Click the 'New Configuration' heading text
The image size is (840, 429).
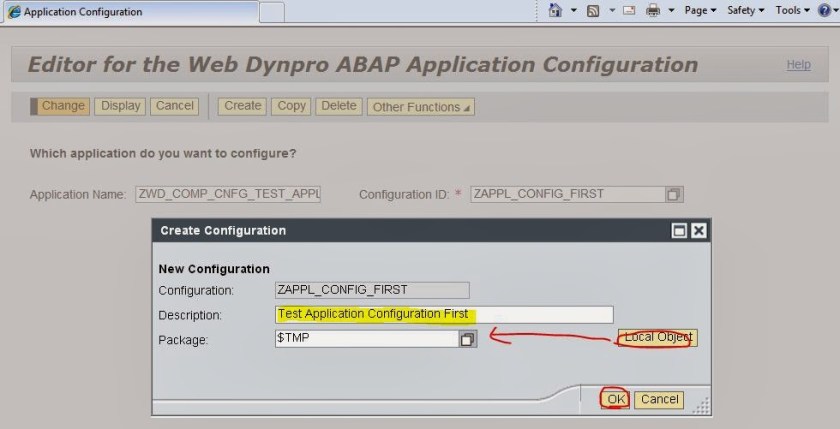pyautogui.click(x=214, y=269)
